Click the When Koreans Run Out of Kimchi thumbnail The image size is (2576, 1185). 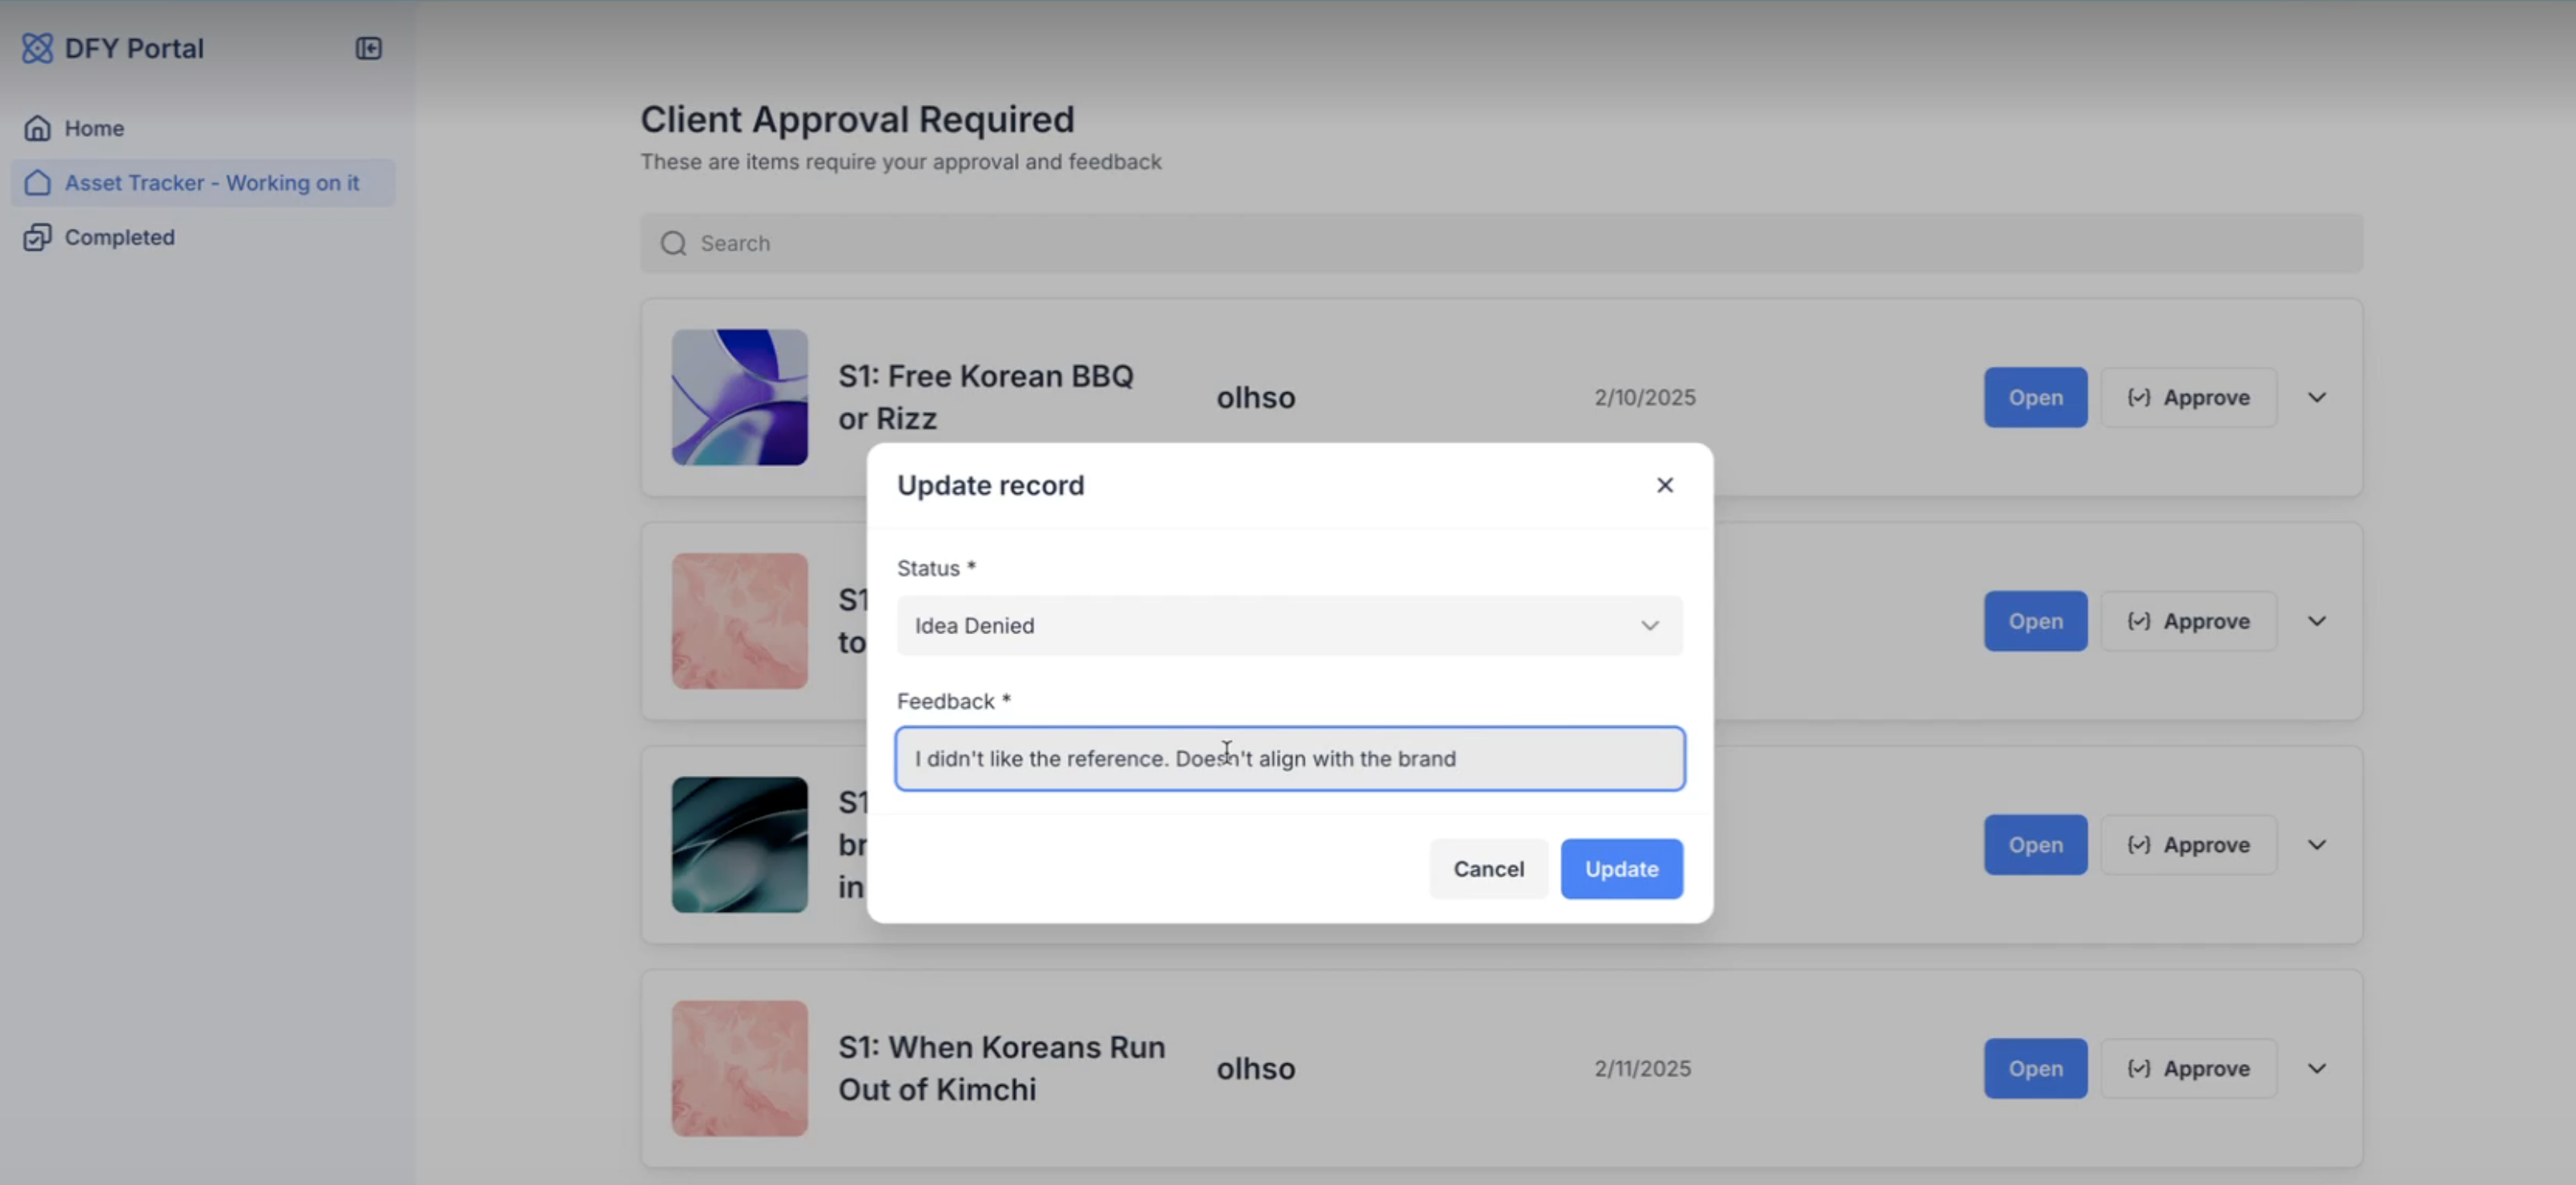(x=739, y=1068)
